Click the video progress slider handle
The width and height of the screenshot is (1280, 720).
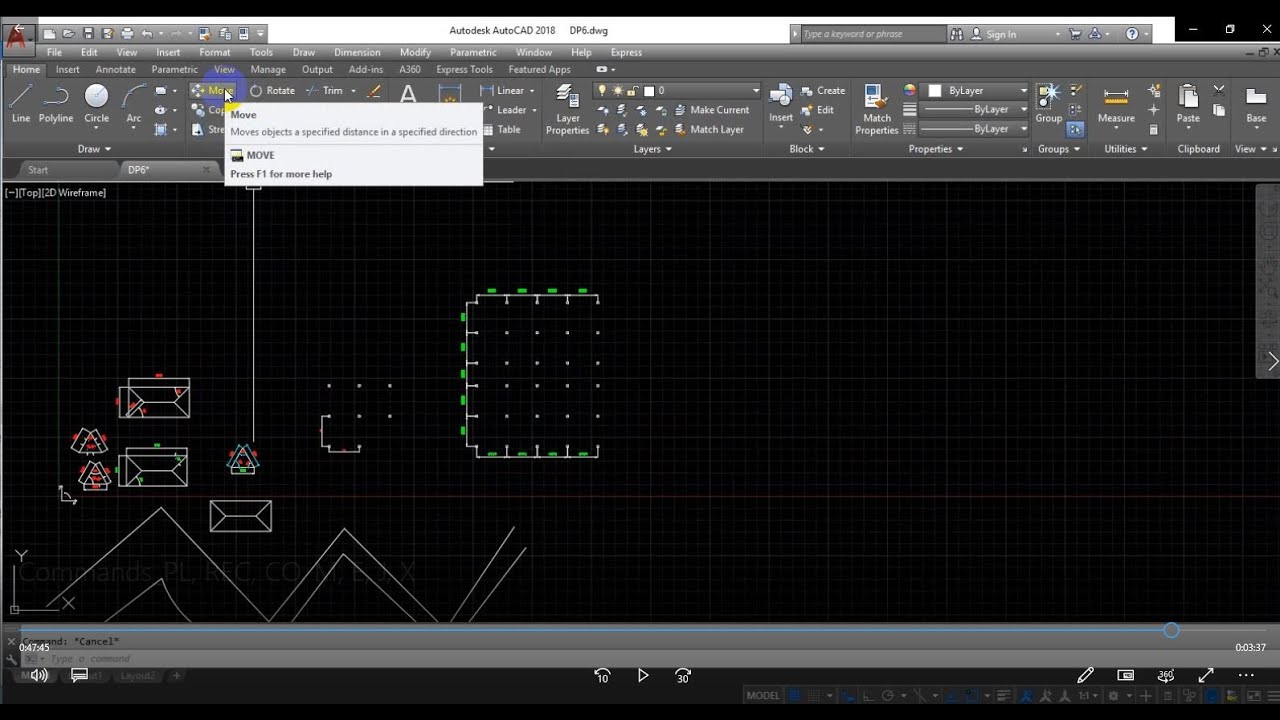tap(1171, 630)
